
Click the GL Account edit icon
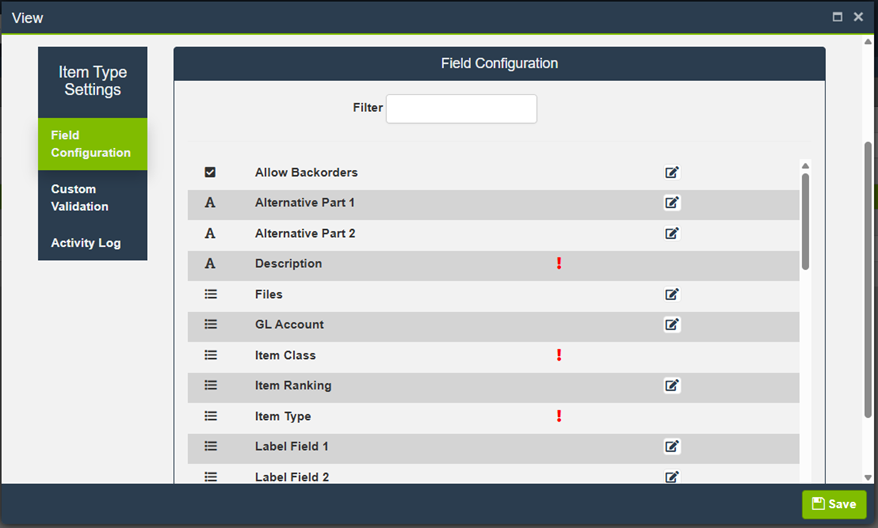coord(672,324)
